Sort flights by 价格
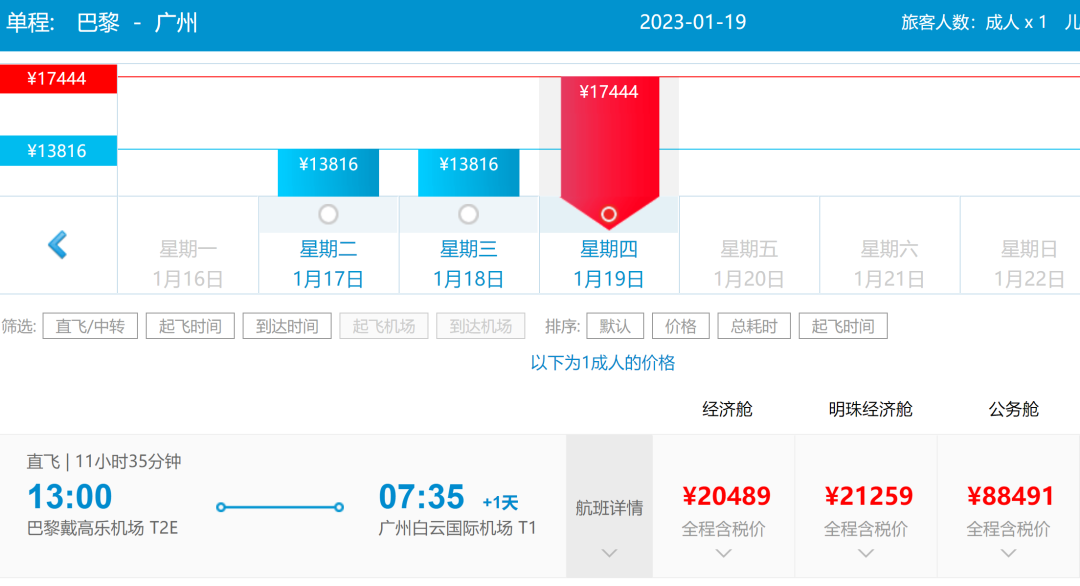1080x586 pixels. [681, 326]
